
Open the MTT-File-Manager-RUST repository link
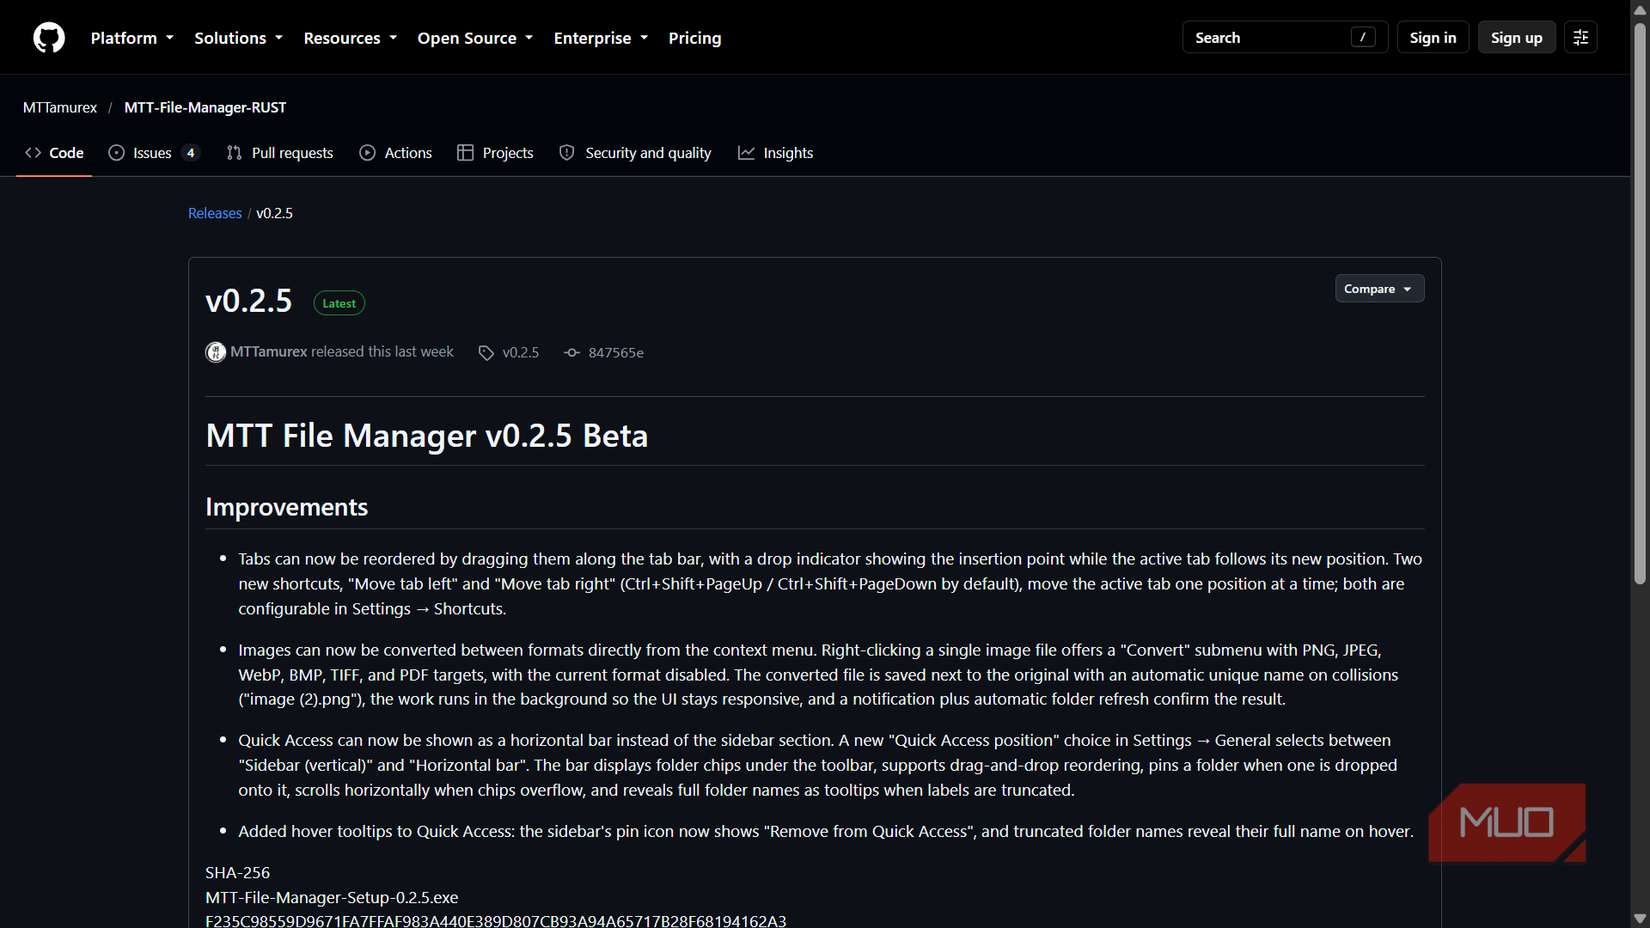205,107
